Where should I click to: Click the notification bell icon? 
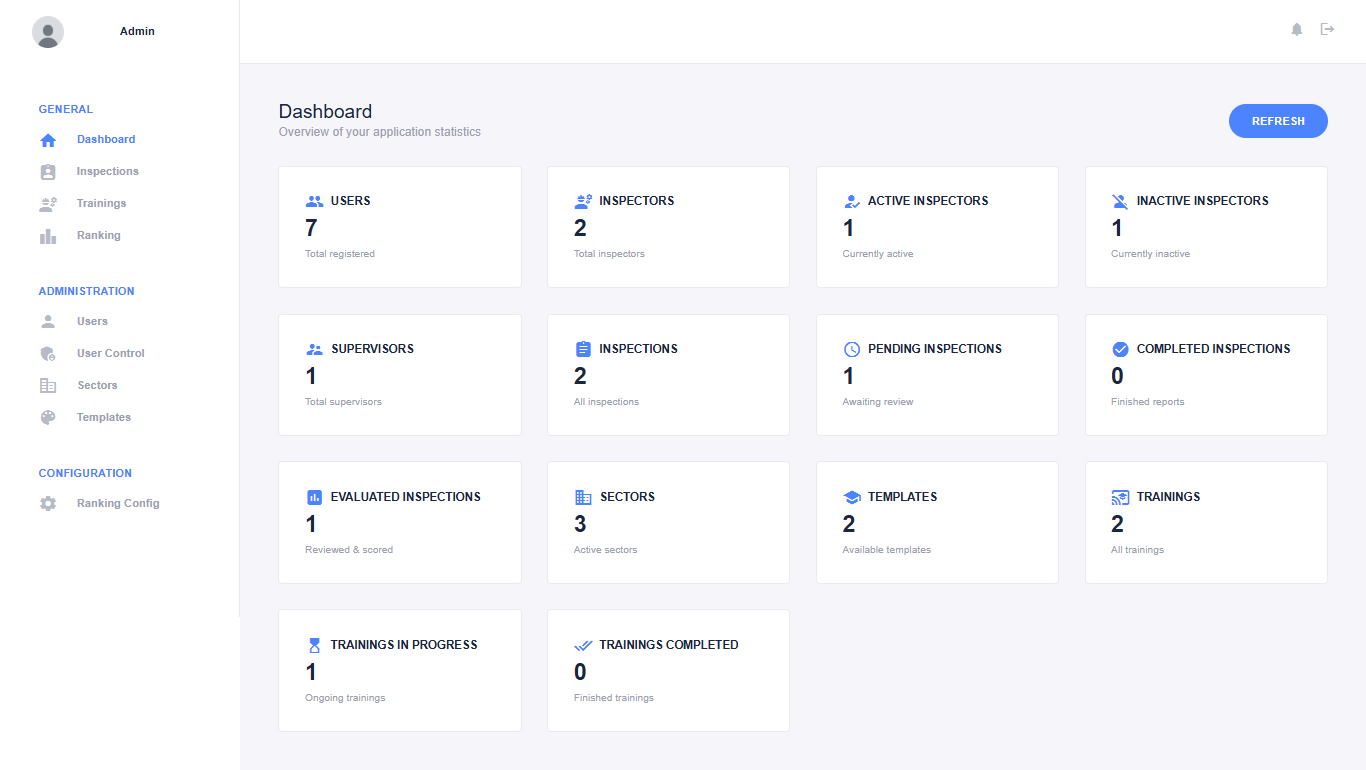point(1296,29)
